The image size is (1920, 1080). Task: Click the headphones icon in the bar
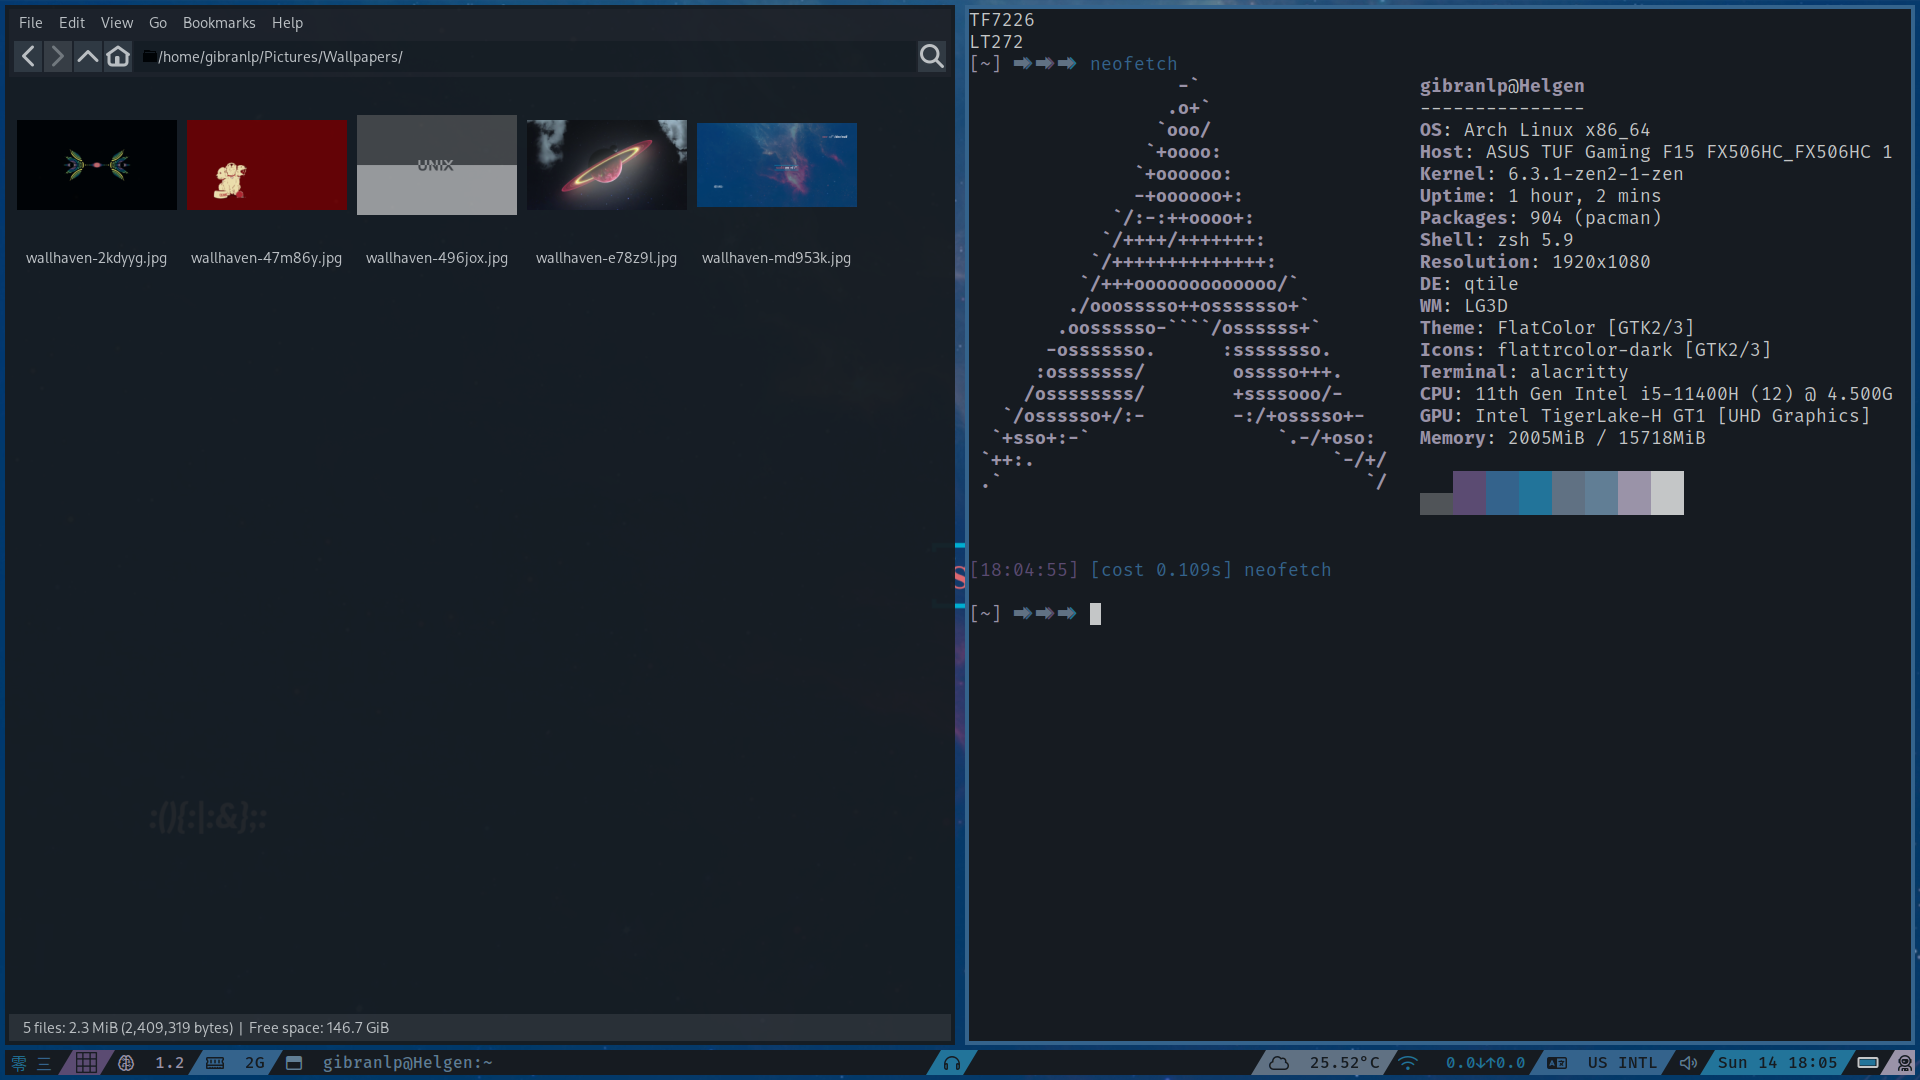pos(952,1063)
